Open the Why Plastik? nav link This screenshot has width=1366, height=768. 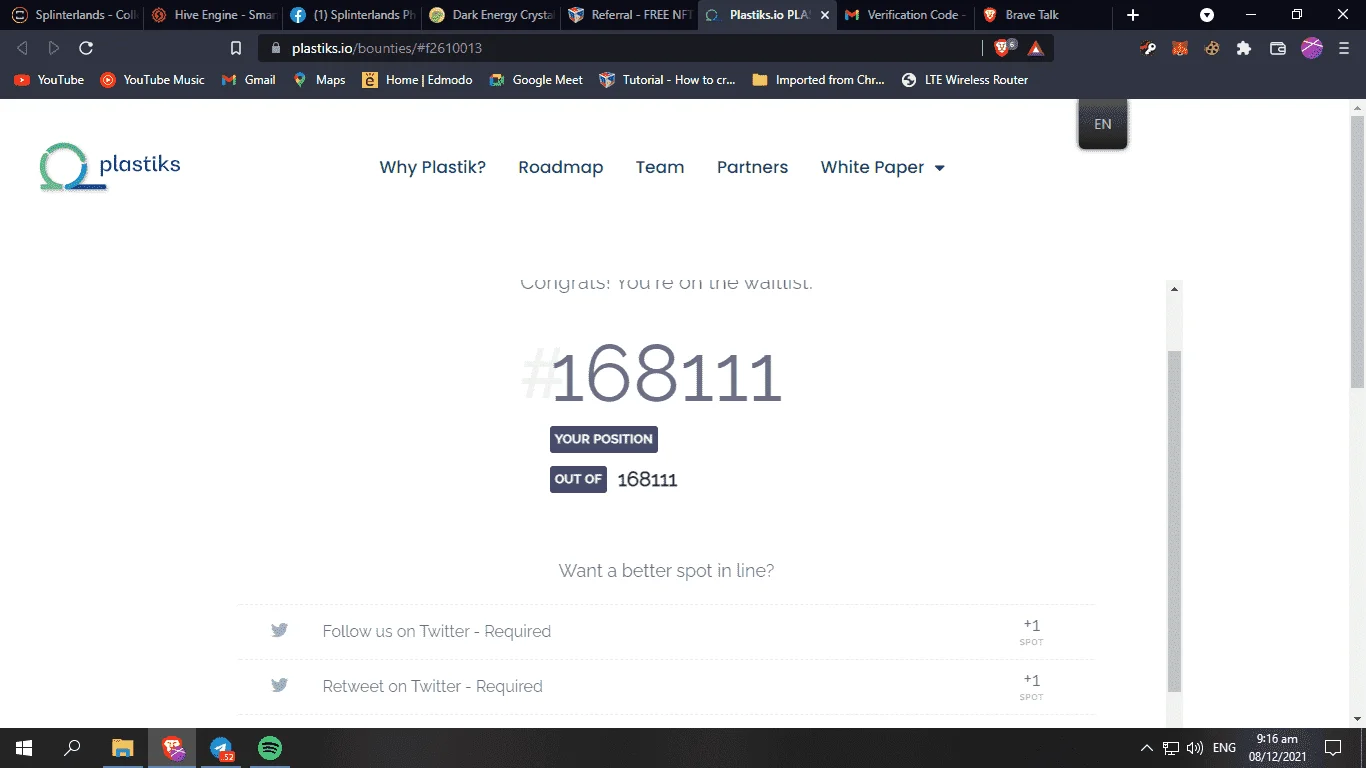point(432,167)
